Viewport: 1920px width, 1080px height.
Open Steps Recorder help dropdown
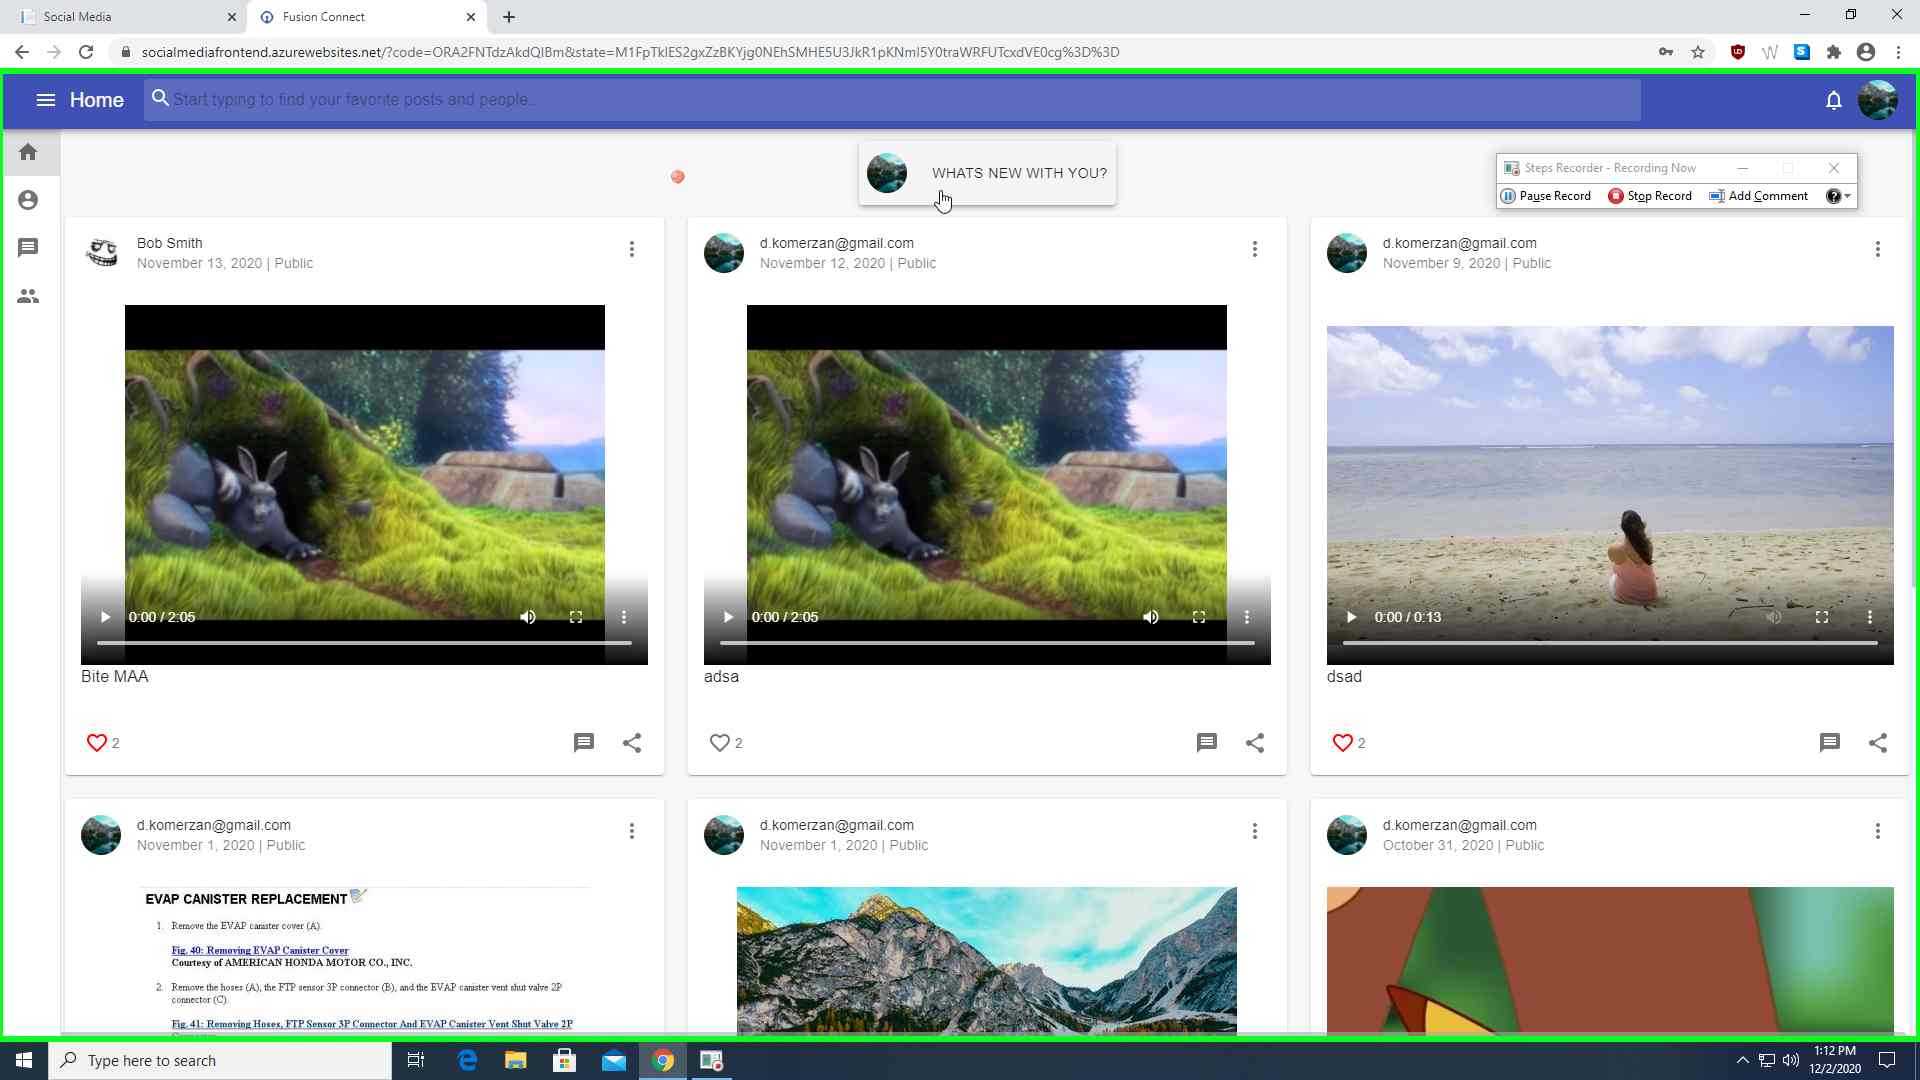(1838, 196)
